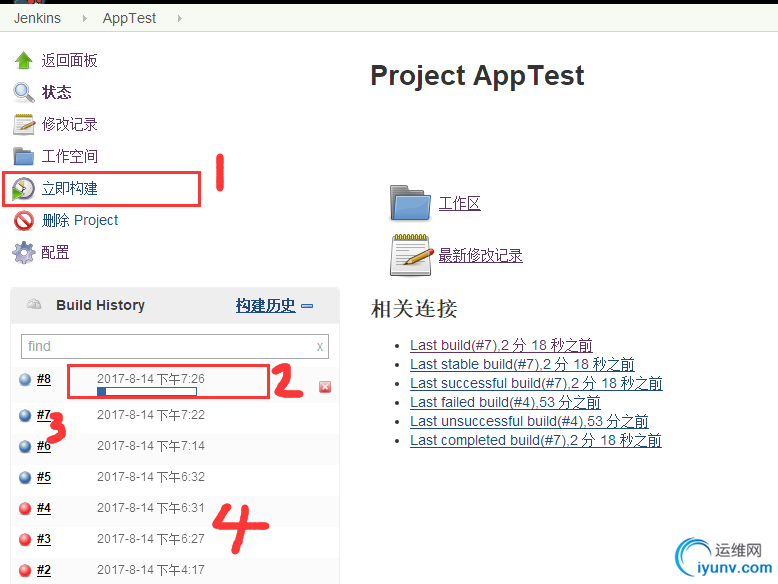The width and height of the screenshot is (778, 584).
Task: Select 立即构建 to start a build
Action: click(x=69, y=189)
